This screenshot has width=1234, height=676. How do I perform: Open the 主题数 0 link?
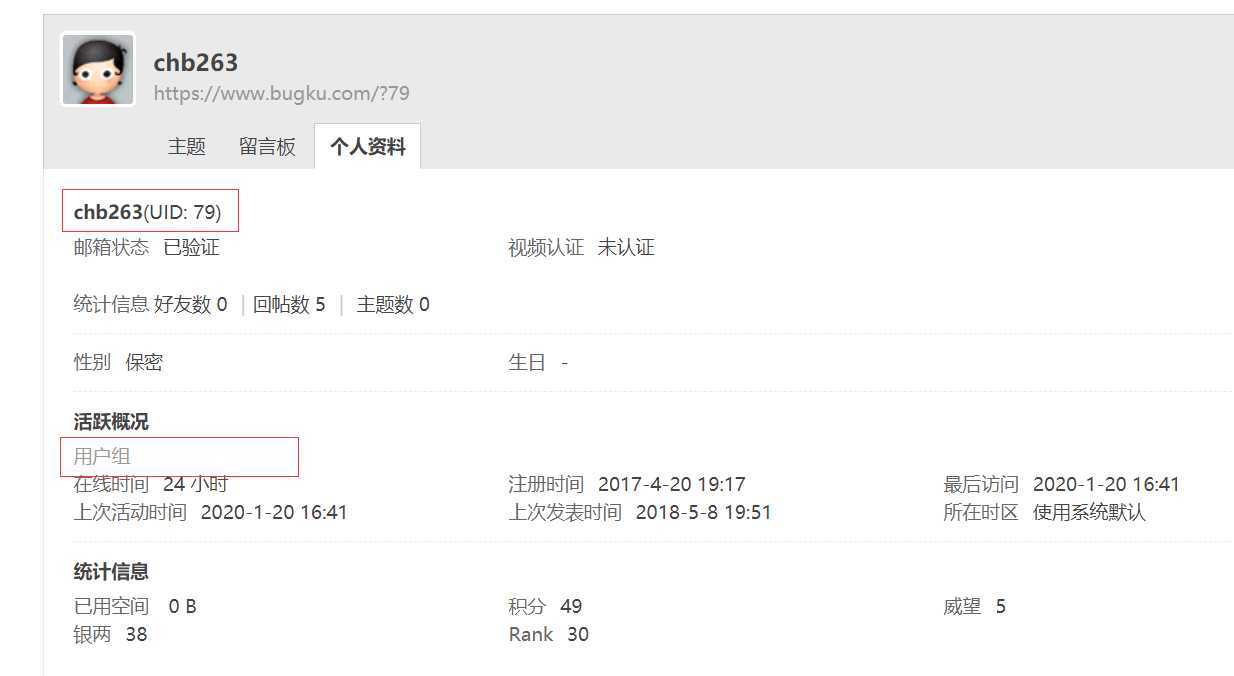click(x=393, y=304)
